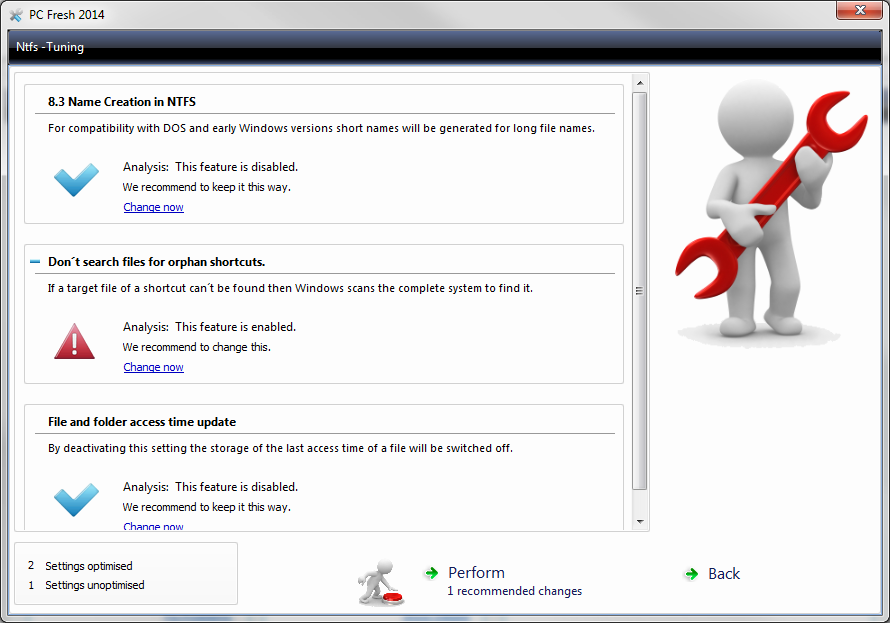This screenshot has height=623, width=890.
Task: Click the blue checkmark for access time update
Action: coord(76,500)
